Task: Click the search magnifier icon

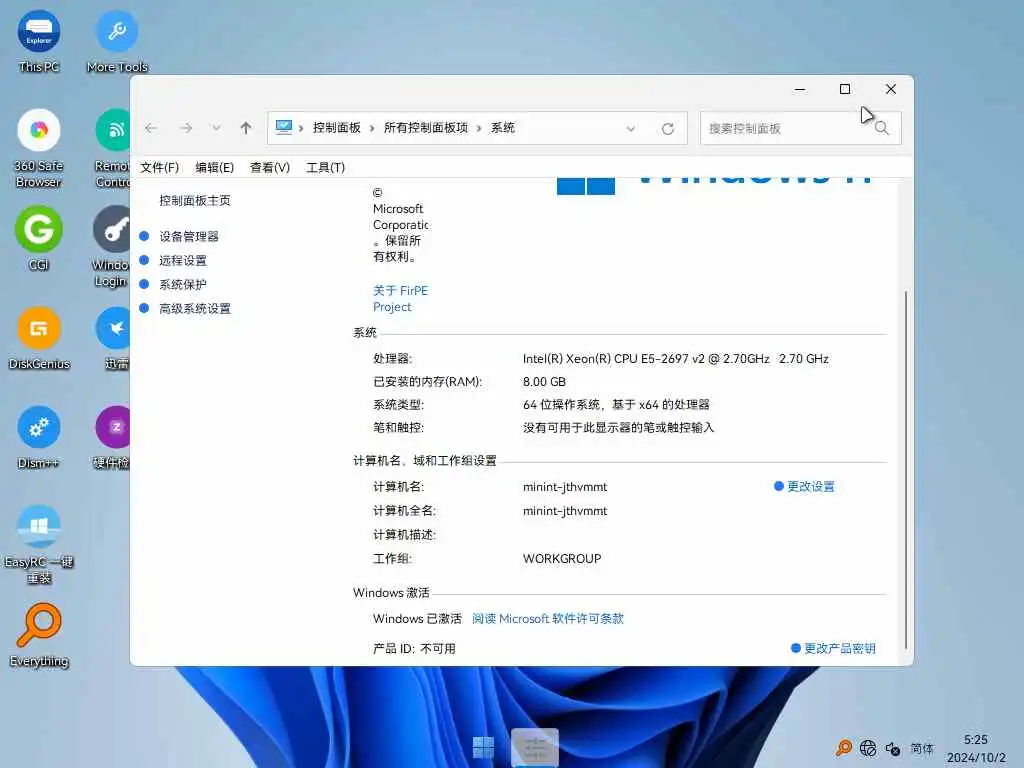Action: pos(882,128)
